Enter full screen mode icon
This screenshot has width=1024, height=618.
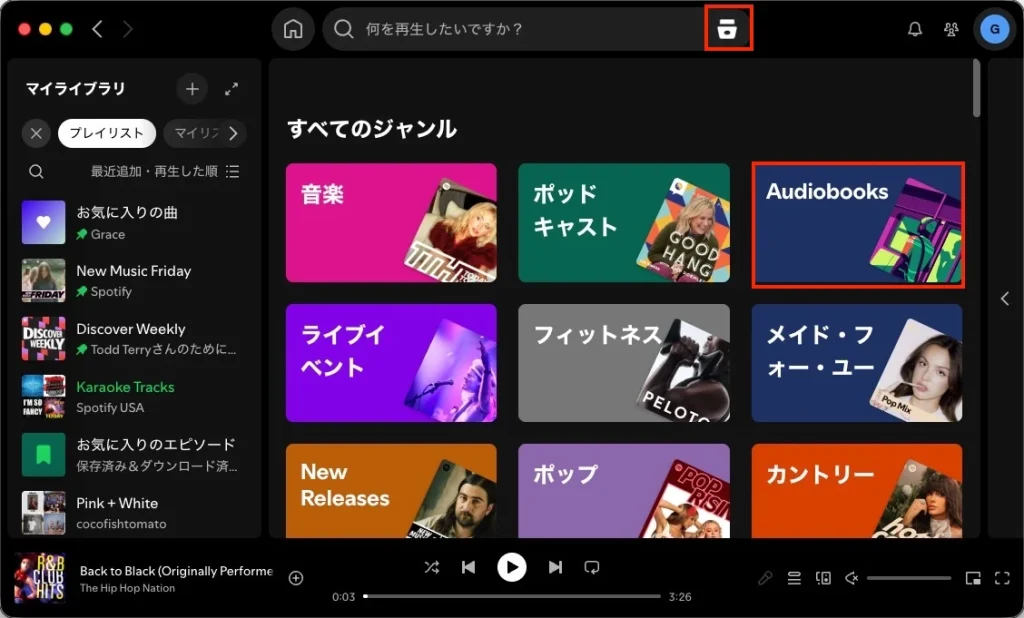tap(1002, 578)
